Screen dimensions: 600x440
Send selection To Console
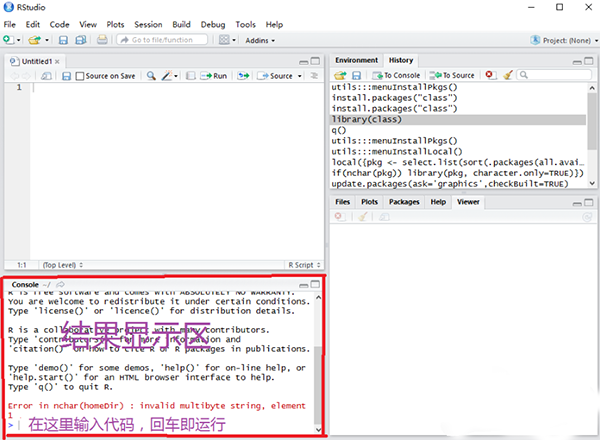click(396, 75)
